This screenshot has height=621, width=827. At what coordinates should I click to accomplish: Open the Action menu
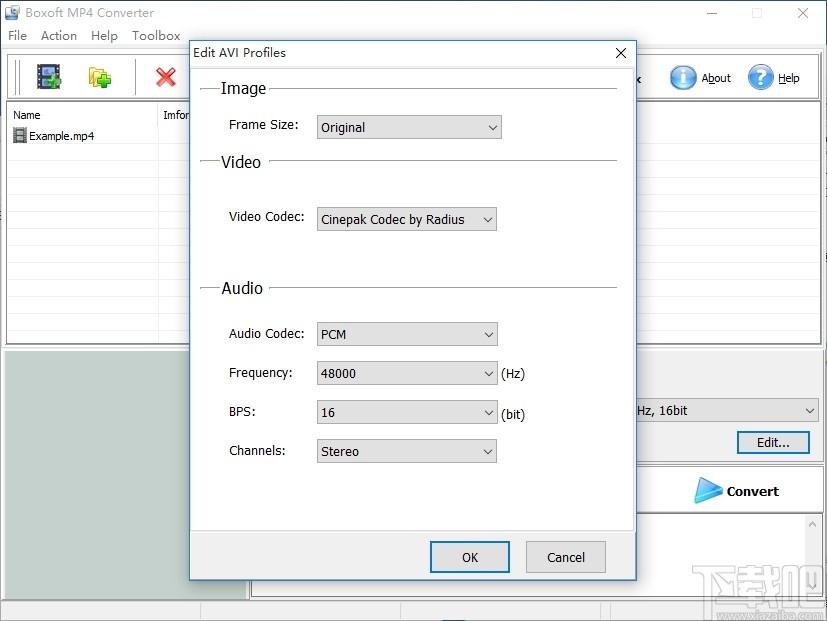[x=59, y=35]
